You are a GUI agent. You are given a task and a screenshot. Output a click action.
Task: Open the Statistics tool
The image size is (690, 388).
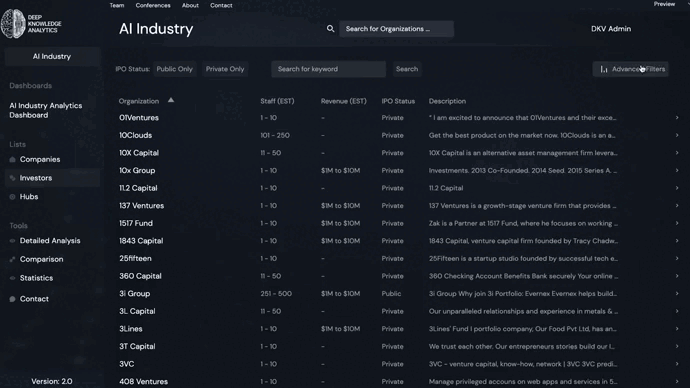(36, 278)
